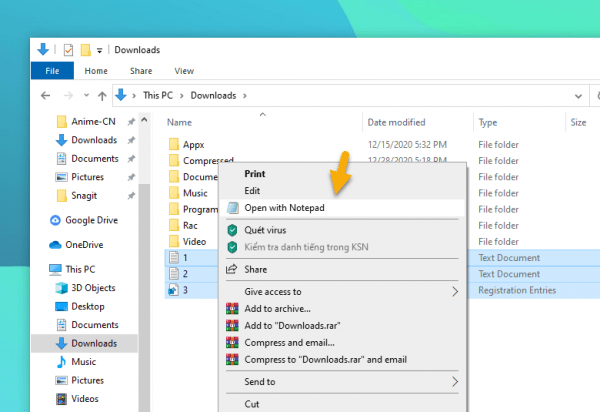Viewport: 600px width, 412px height.
Task: Choose Compress to "Downloads.rar" and email
Action: [325, 360]
